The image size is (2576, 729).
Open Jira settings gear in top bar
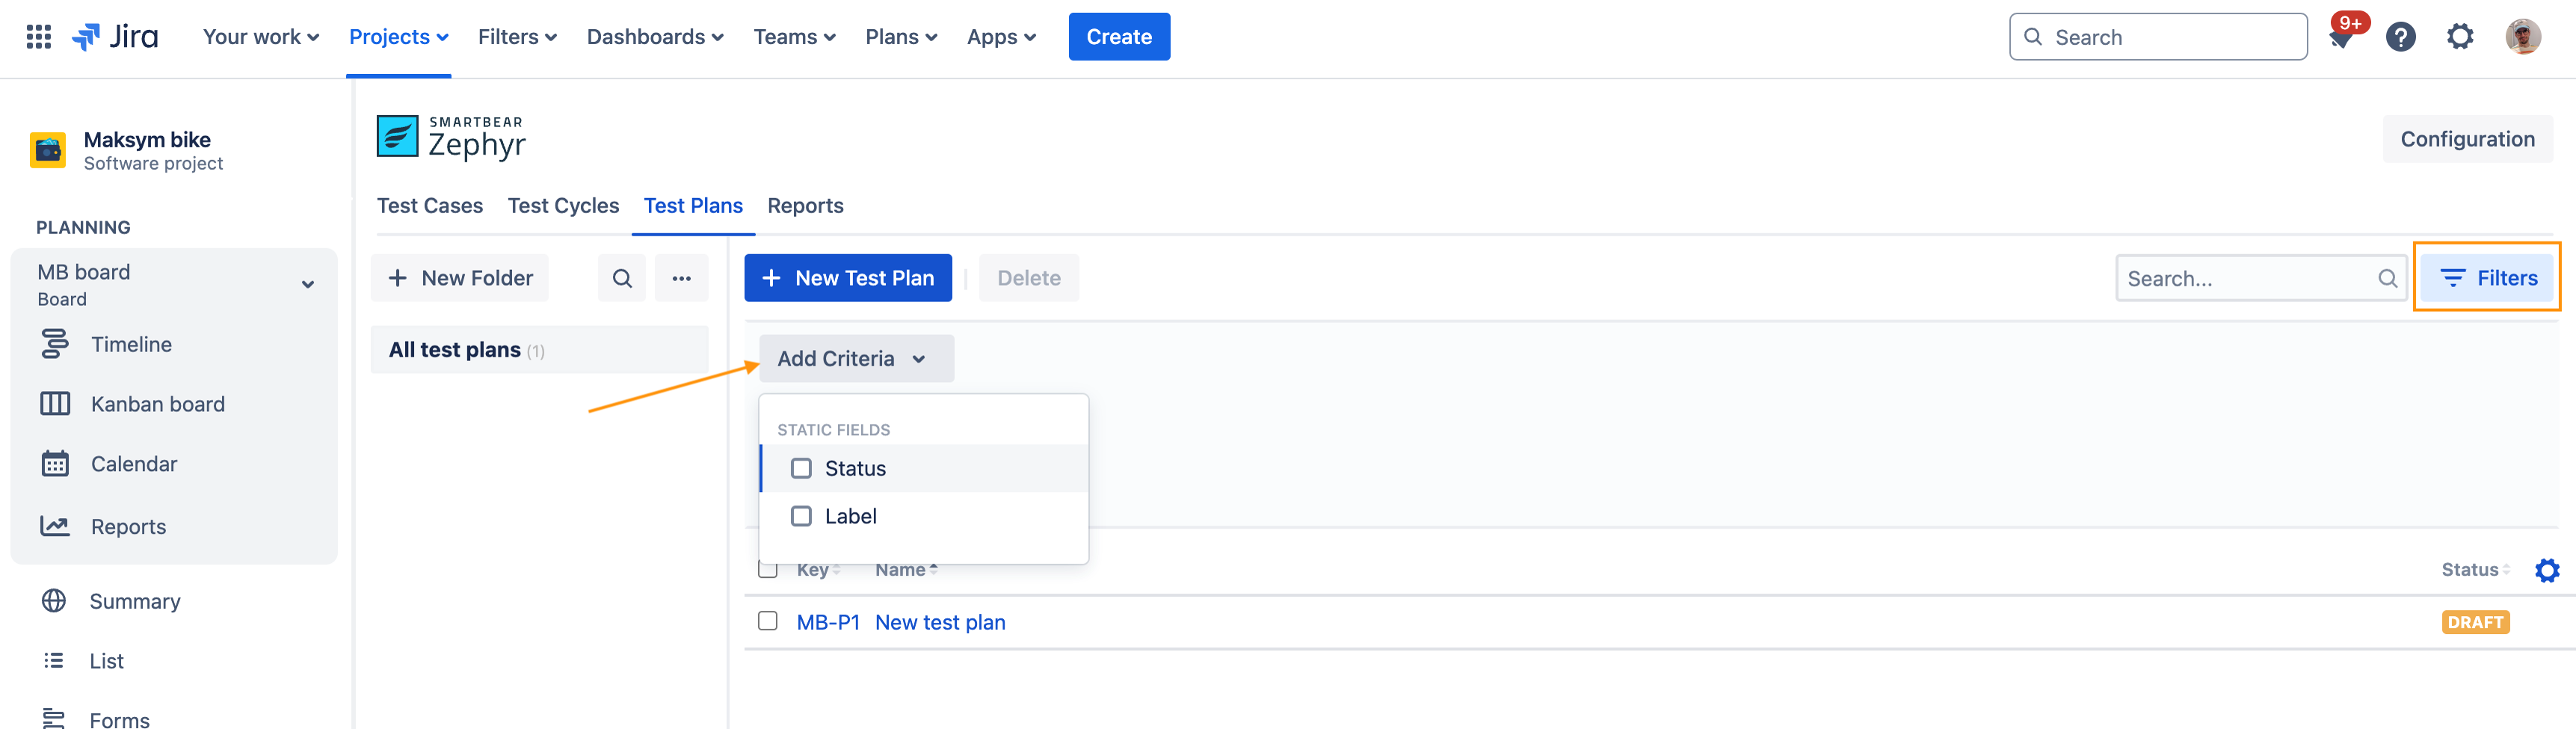(2460, 37)
